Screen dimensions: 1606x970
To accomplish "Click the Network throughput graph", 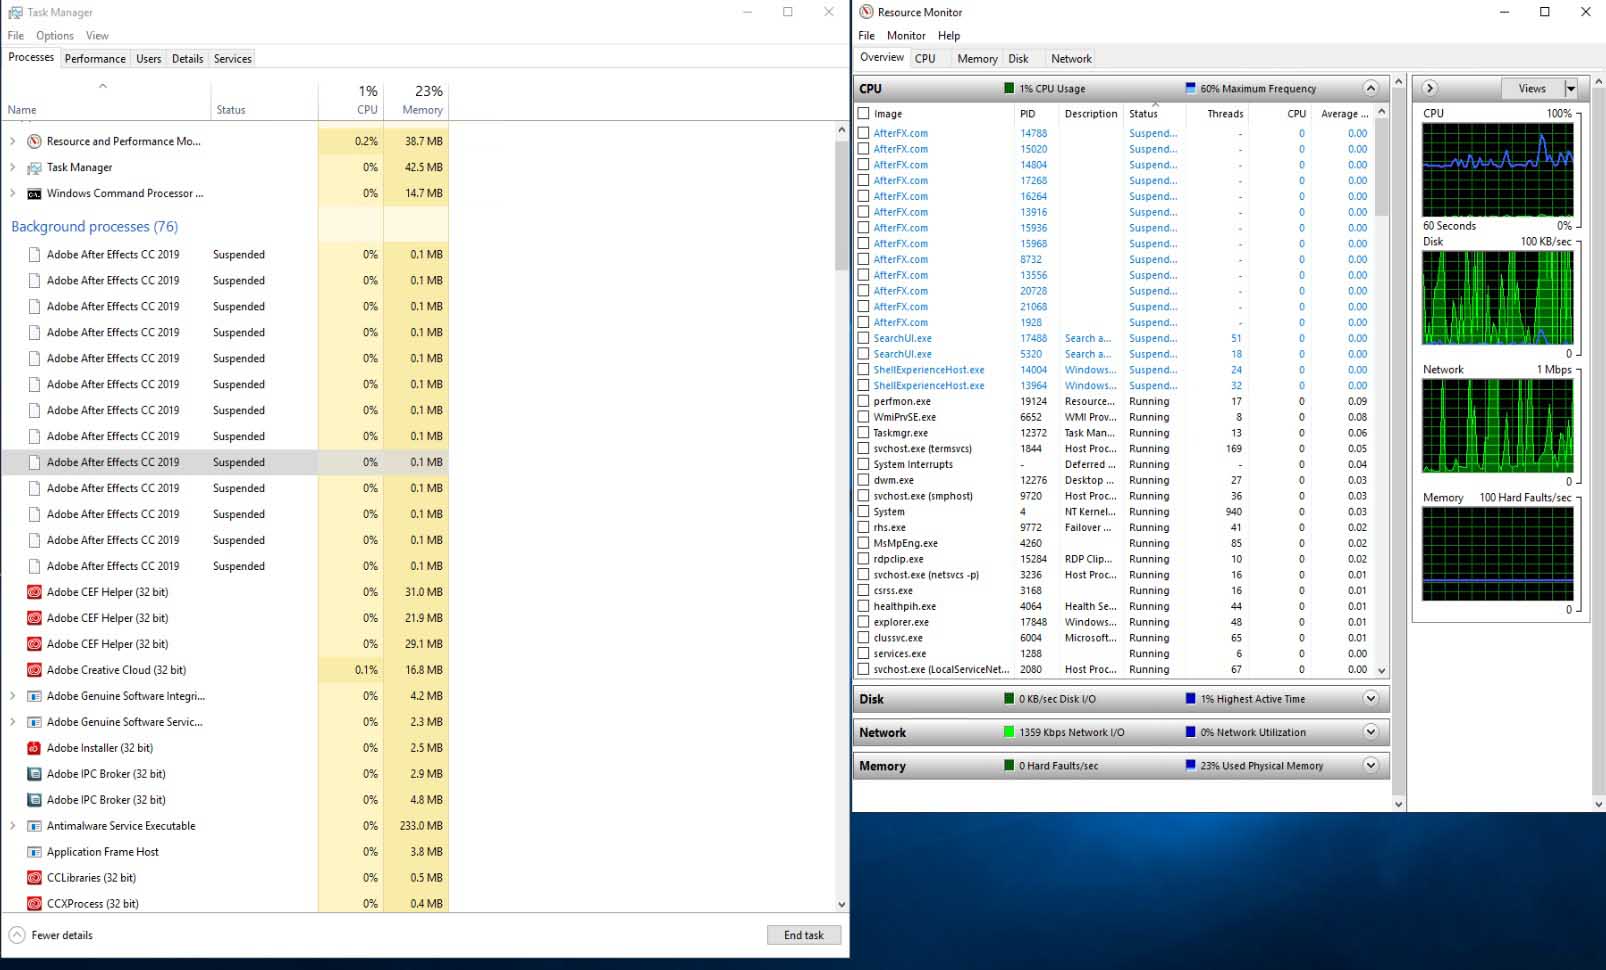I will click(x=1497, y=426).
